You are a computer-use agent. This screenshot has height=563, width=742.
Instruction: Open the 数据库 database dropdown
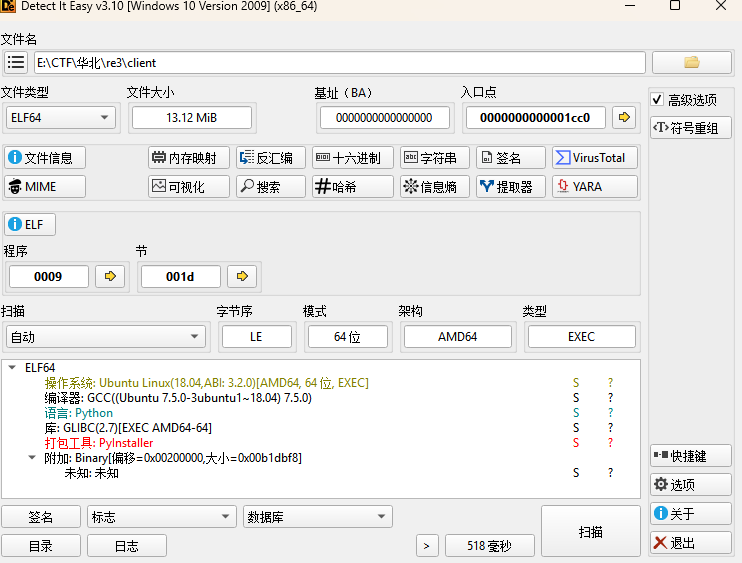click(318, 517)
